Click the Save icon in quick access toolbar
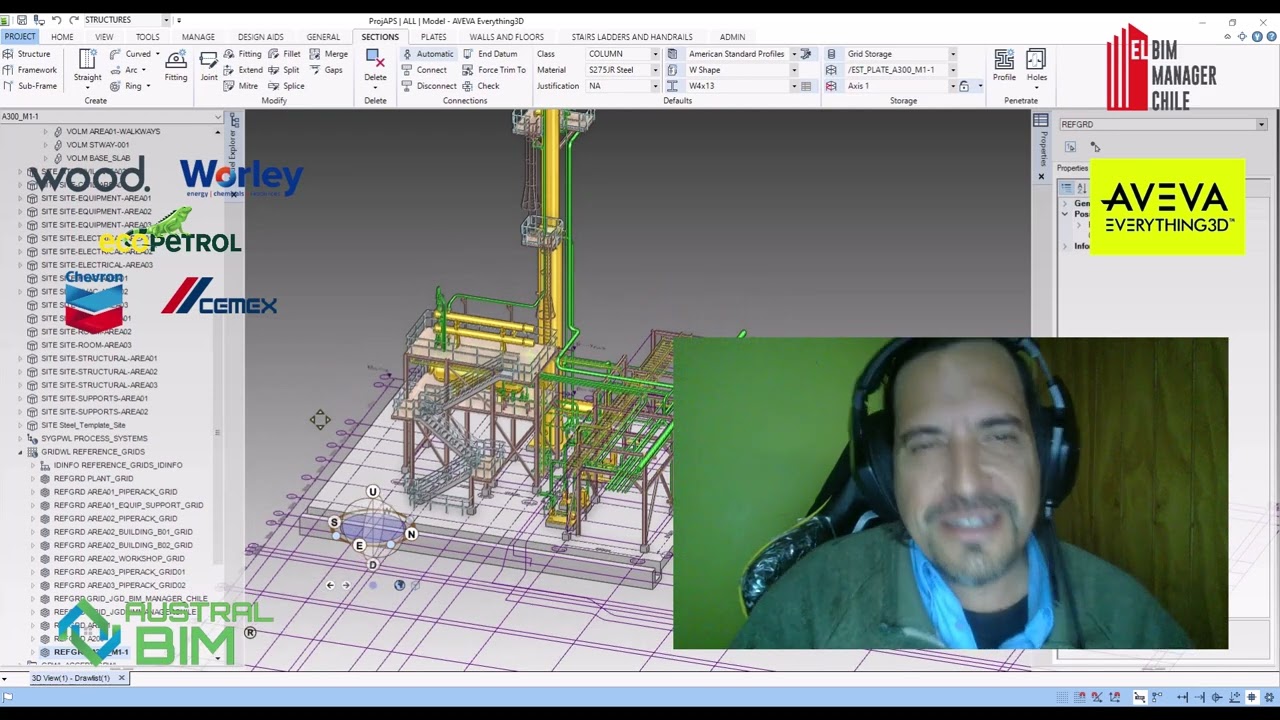This screenshot has width=1280, height=720. (x=22, y=20)
